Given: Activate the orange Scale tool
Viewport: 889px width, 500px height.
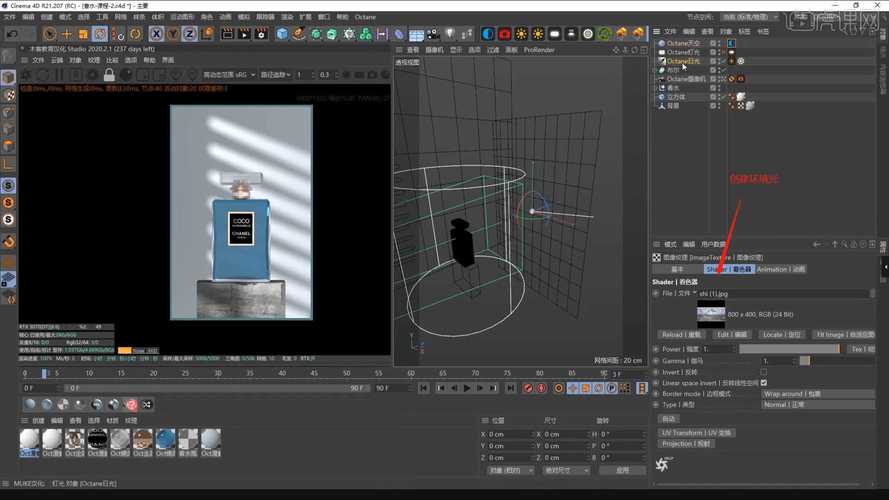Looking at the screenshot, I should click(x=83, y=35).
